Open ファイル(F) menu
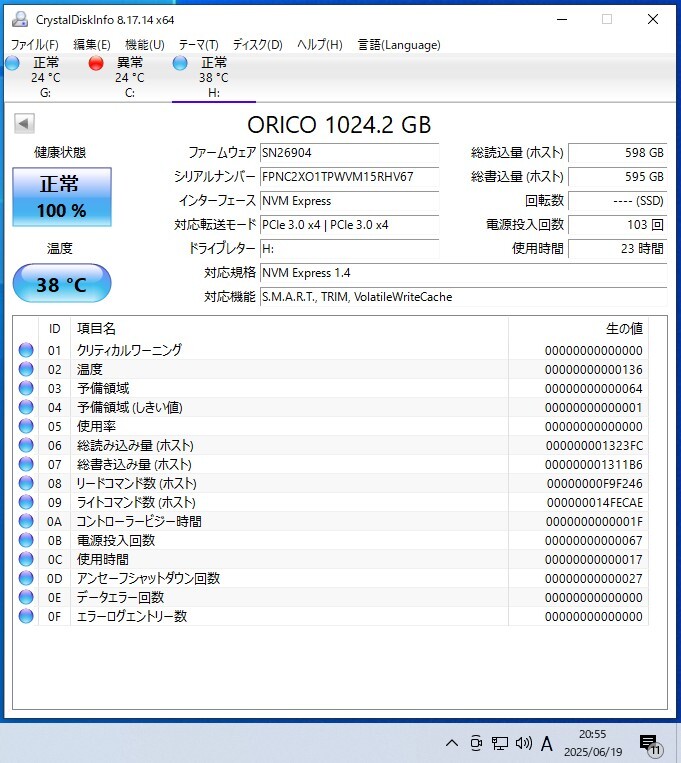This screenshot has width=681, height=763. [x=35, y=45]
